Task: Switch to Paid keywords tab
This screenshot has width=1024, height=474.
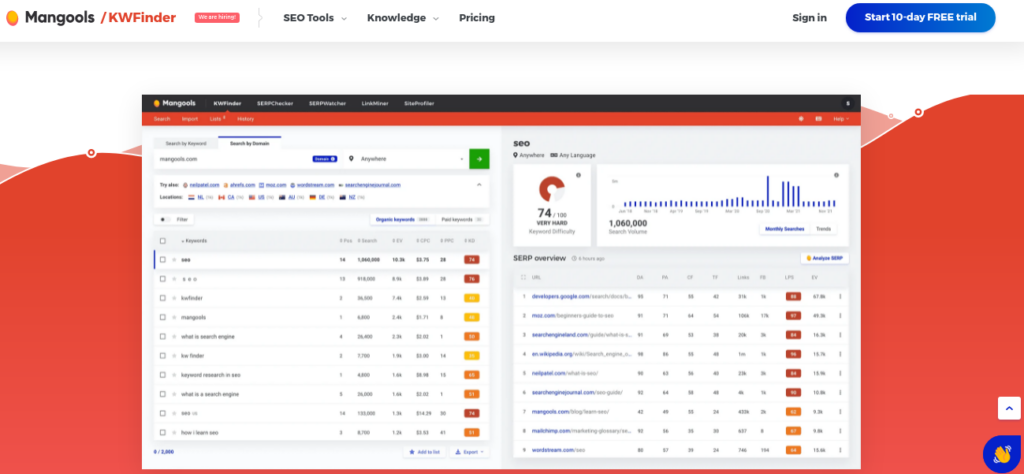Action: [460, 219]
